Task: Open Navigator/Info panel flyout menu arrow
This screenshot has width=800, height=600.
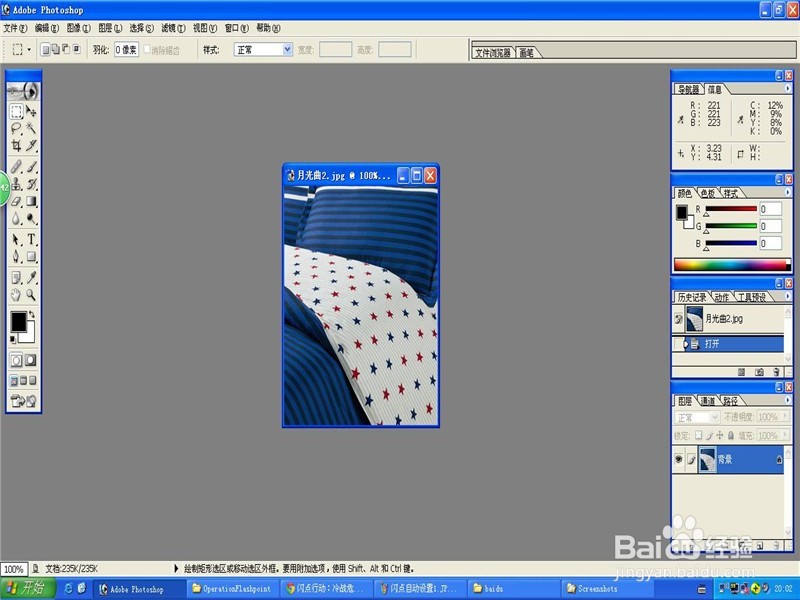Action: [x=788, y=89]
